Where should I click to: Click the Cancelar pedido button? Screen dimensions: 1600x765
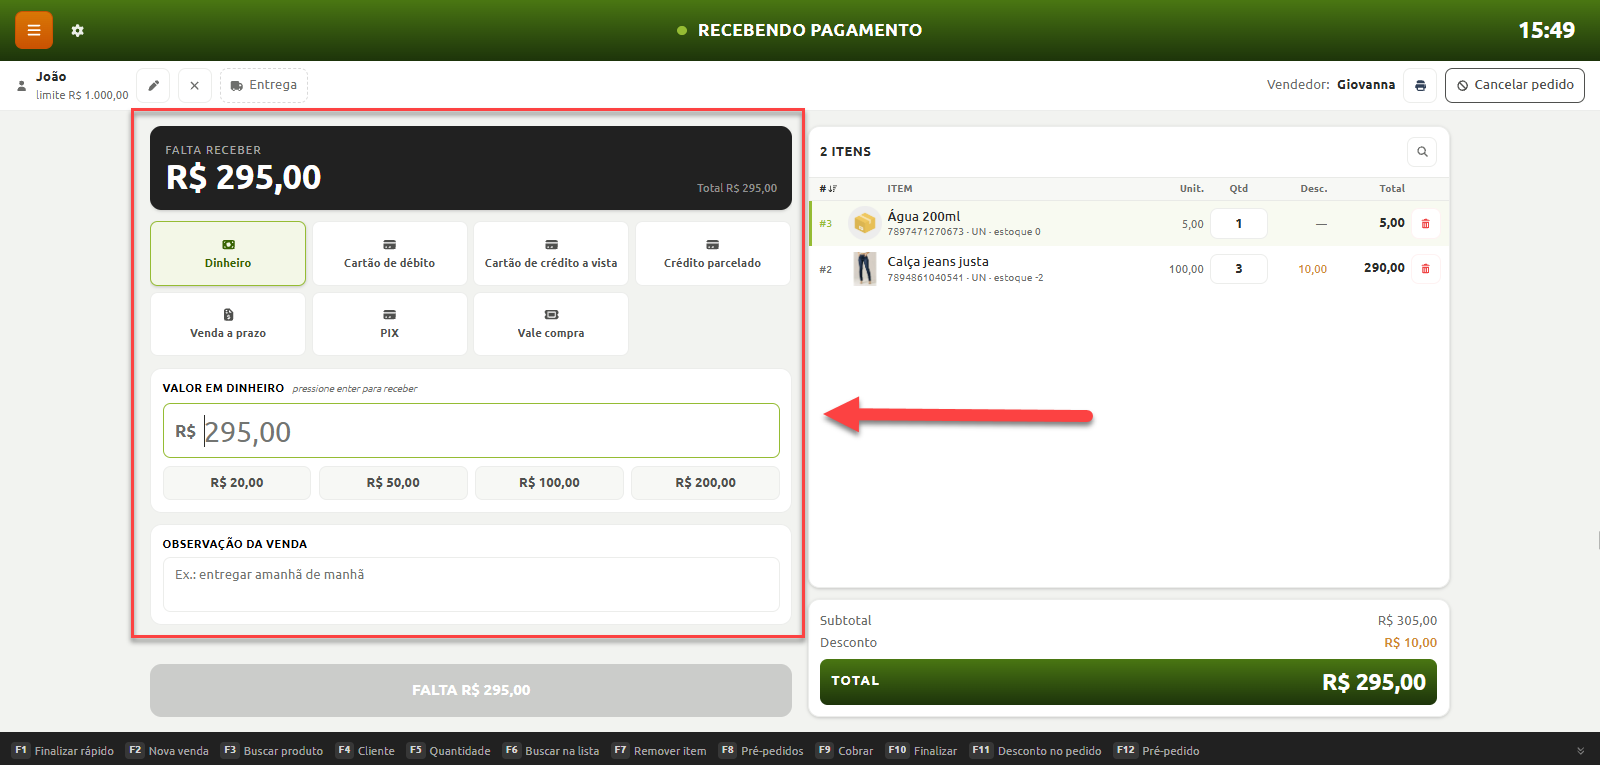(x=1515, y=85)
